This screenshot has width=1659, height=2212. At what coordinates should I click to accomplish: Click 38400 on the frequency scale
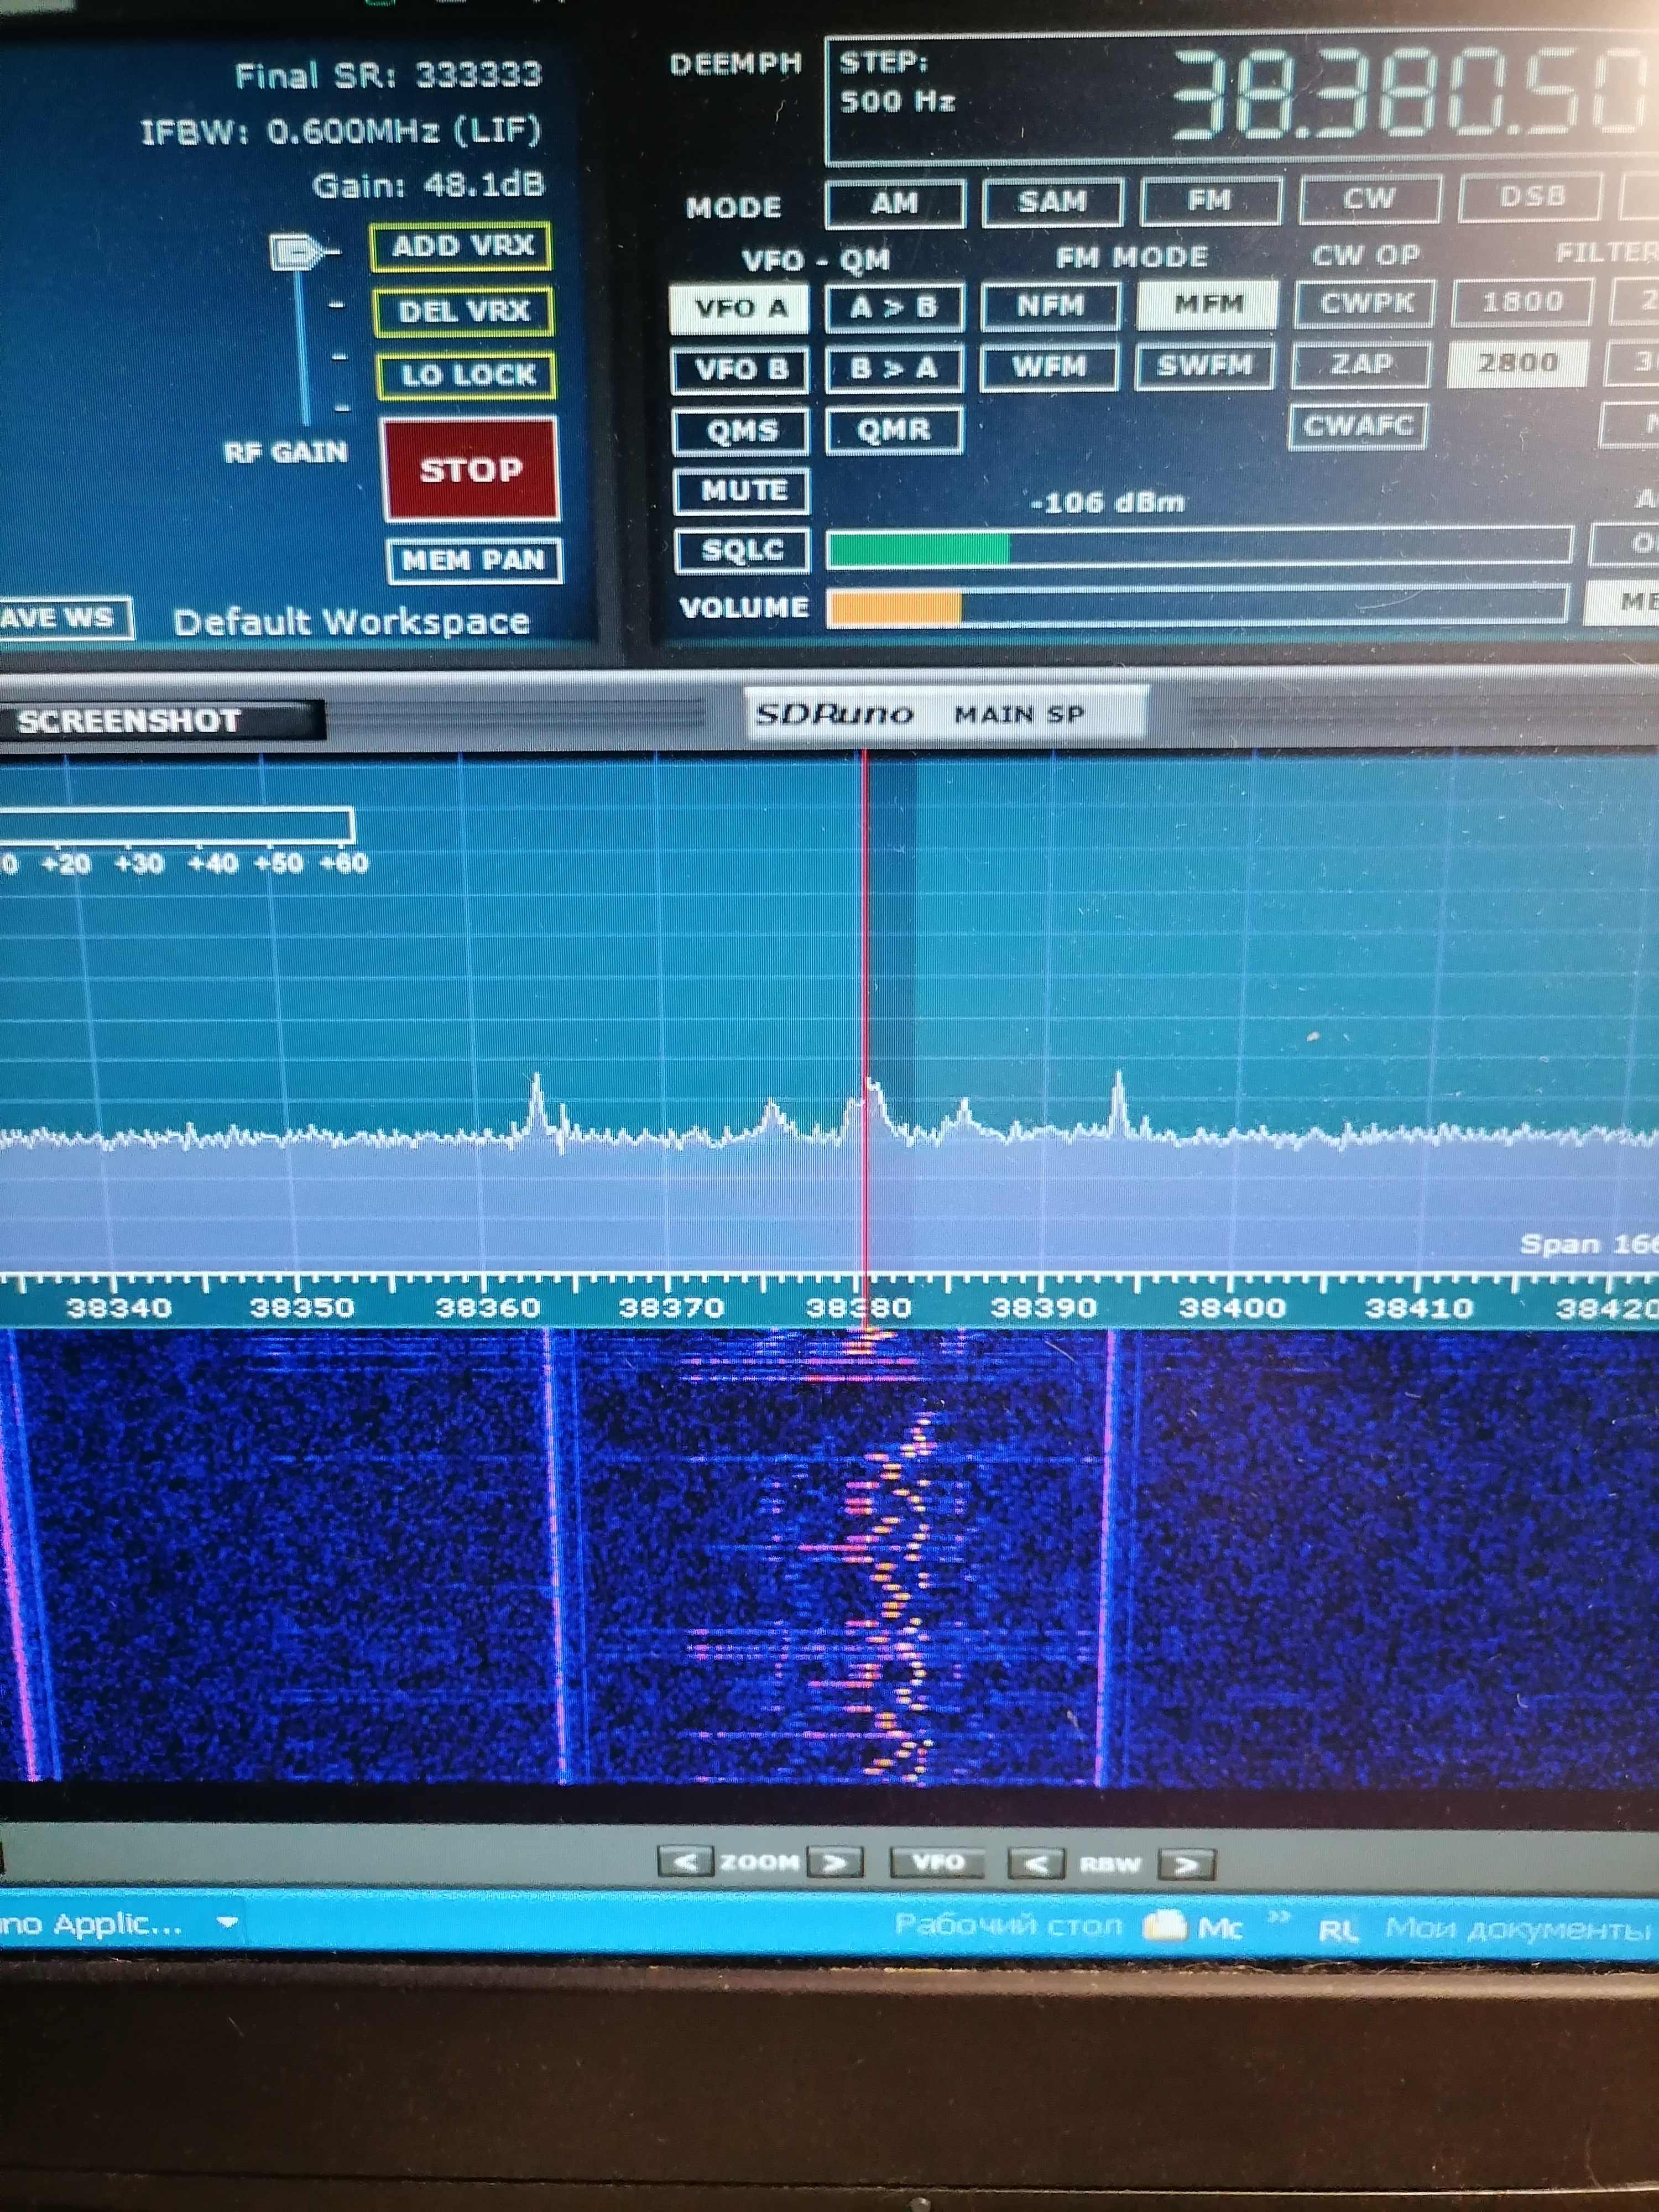pos(1231,1308)
